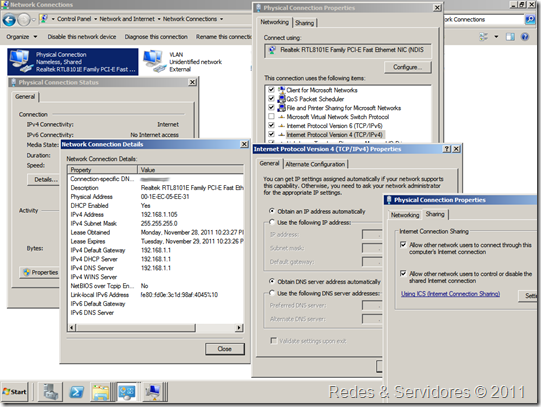The width and height of the screenshot is (541, 407).
Task: Open the Help icon in the toolbar
Action: tap(525, 37)
